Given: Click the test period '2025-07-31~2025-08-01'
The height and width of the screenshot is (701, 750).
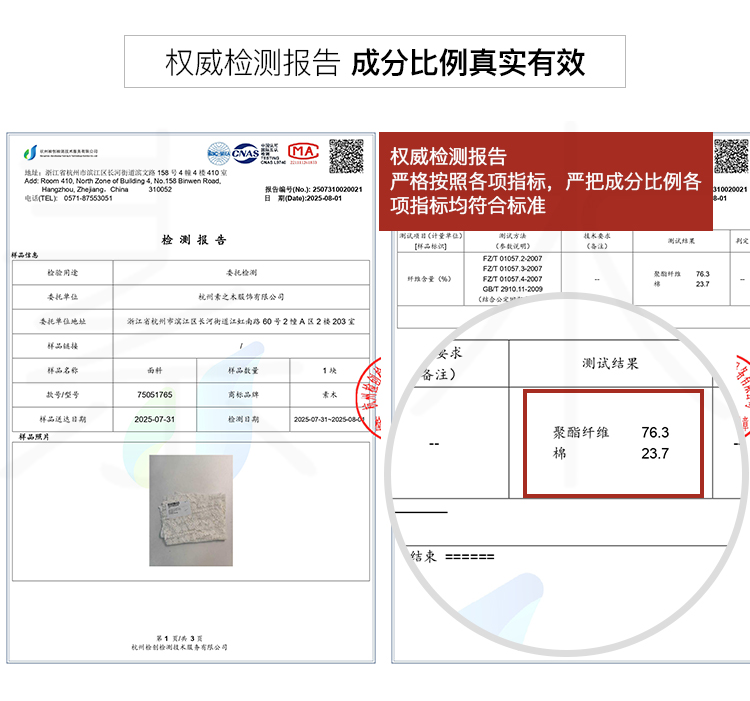Looking at the screenshot, I should click(x=330, y=419).
